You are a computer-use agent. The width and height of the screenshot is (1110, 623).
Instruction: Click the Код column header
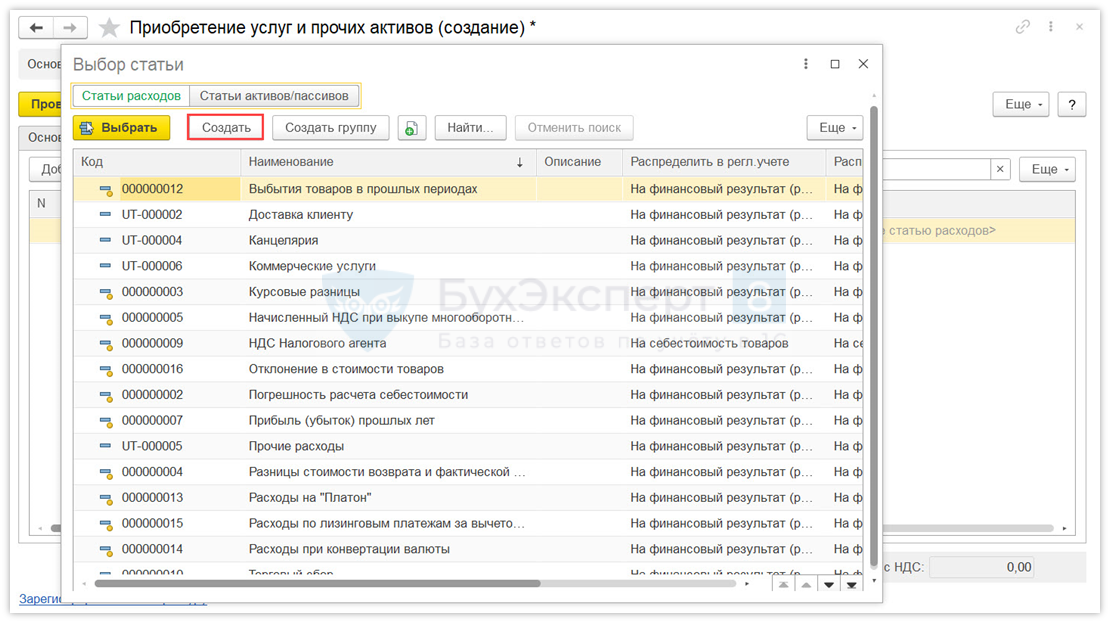157,162
